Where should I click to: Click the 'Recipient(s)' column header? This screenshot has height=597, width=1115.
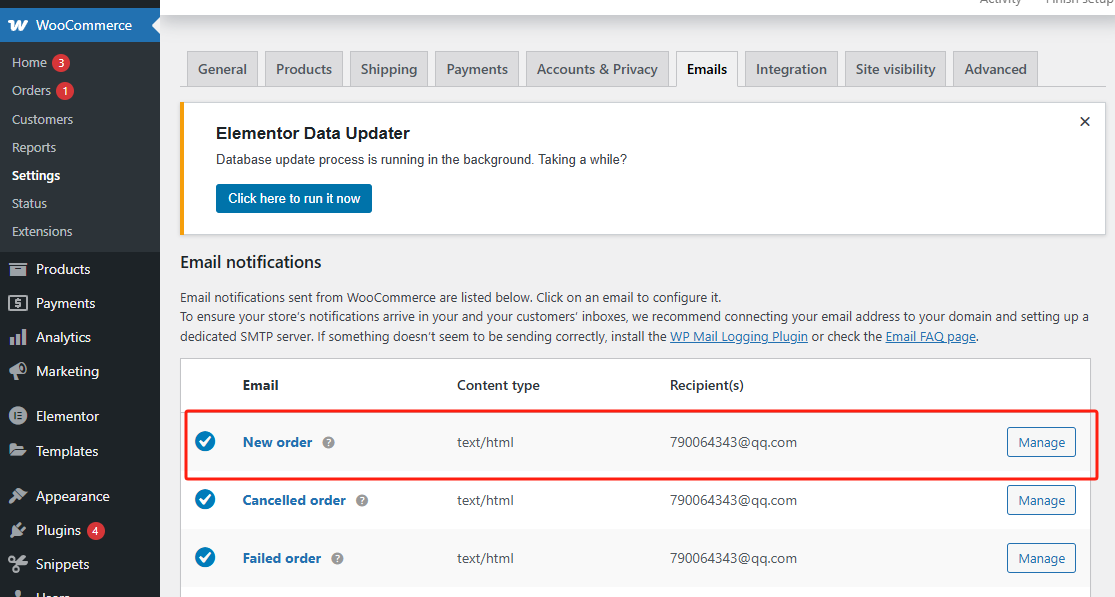click(707, 385)
